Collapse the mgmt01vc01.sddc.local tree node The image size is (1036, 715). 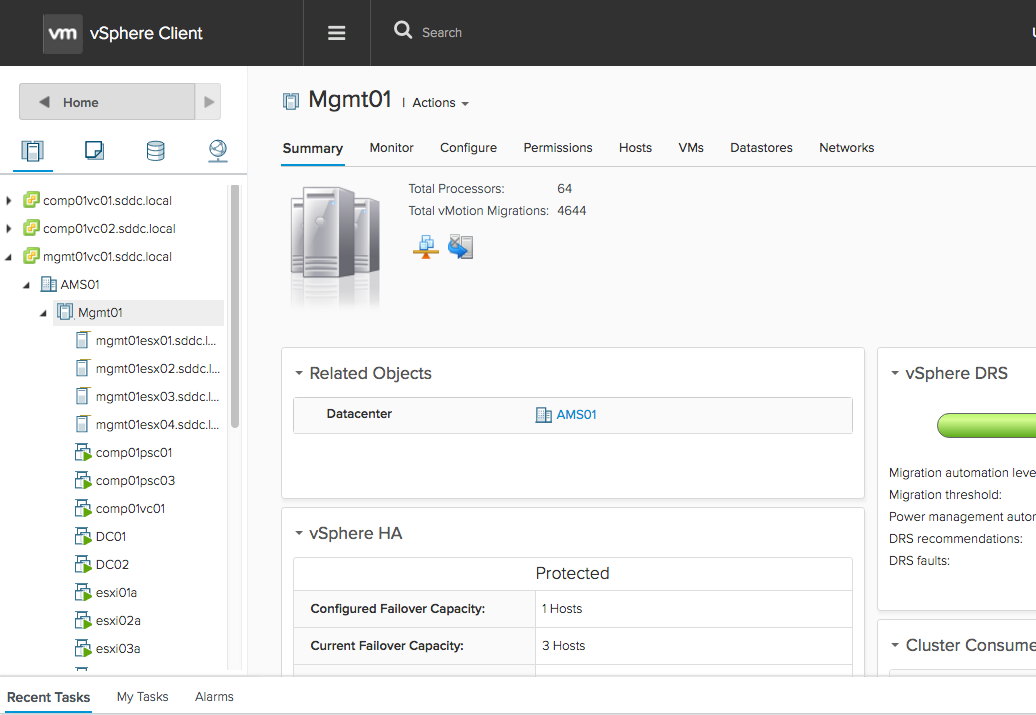point(9,257)
